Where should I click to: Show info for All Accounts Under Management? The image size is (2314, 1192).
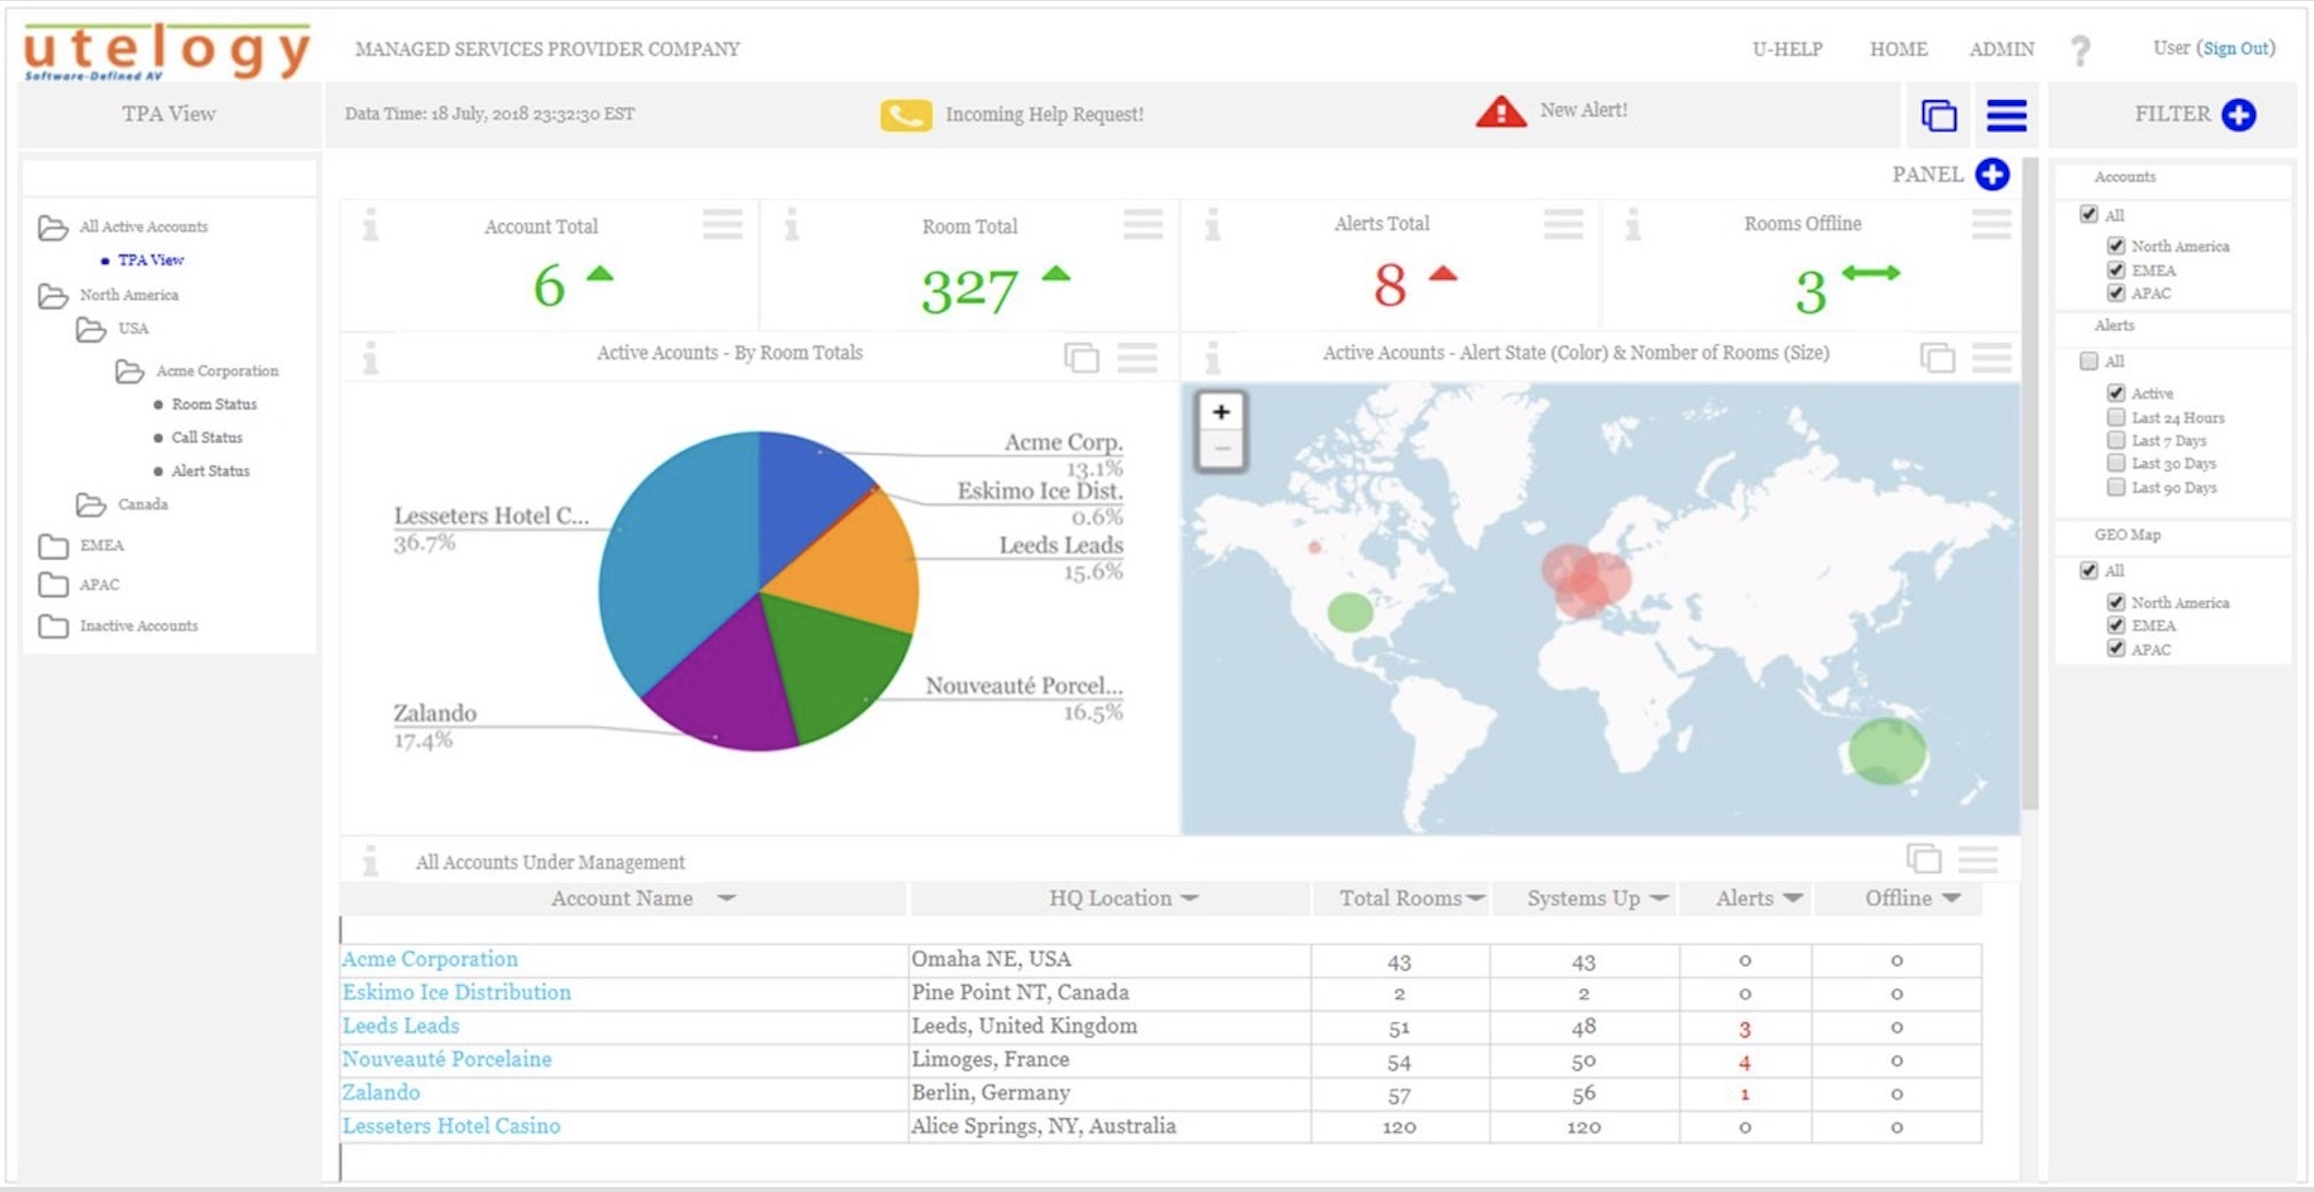pyautogui.click(x=370, y=861)
